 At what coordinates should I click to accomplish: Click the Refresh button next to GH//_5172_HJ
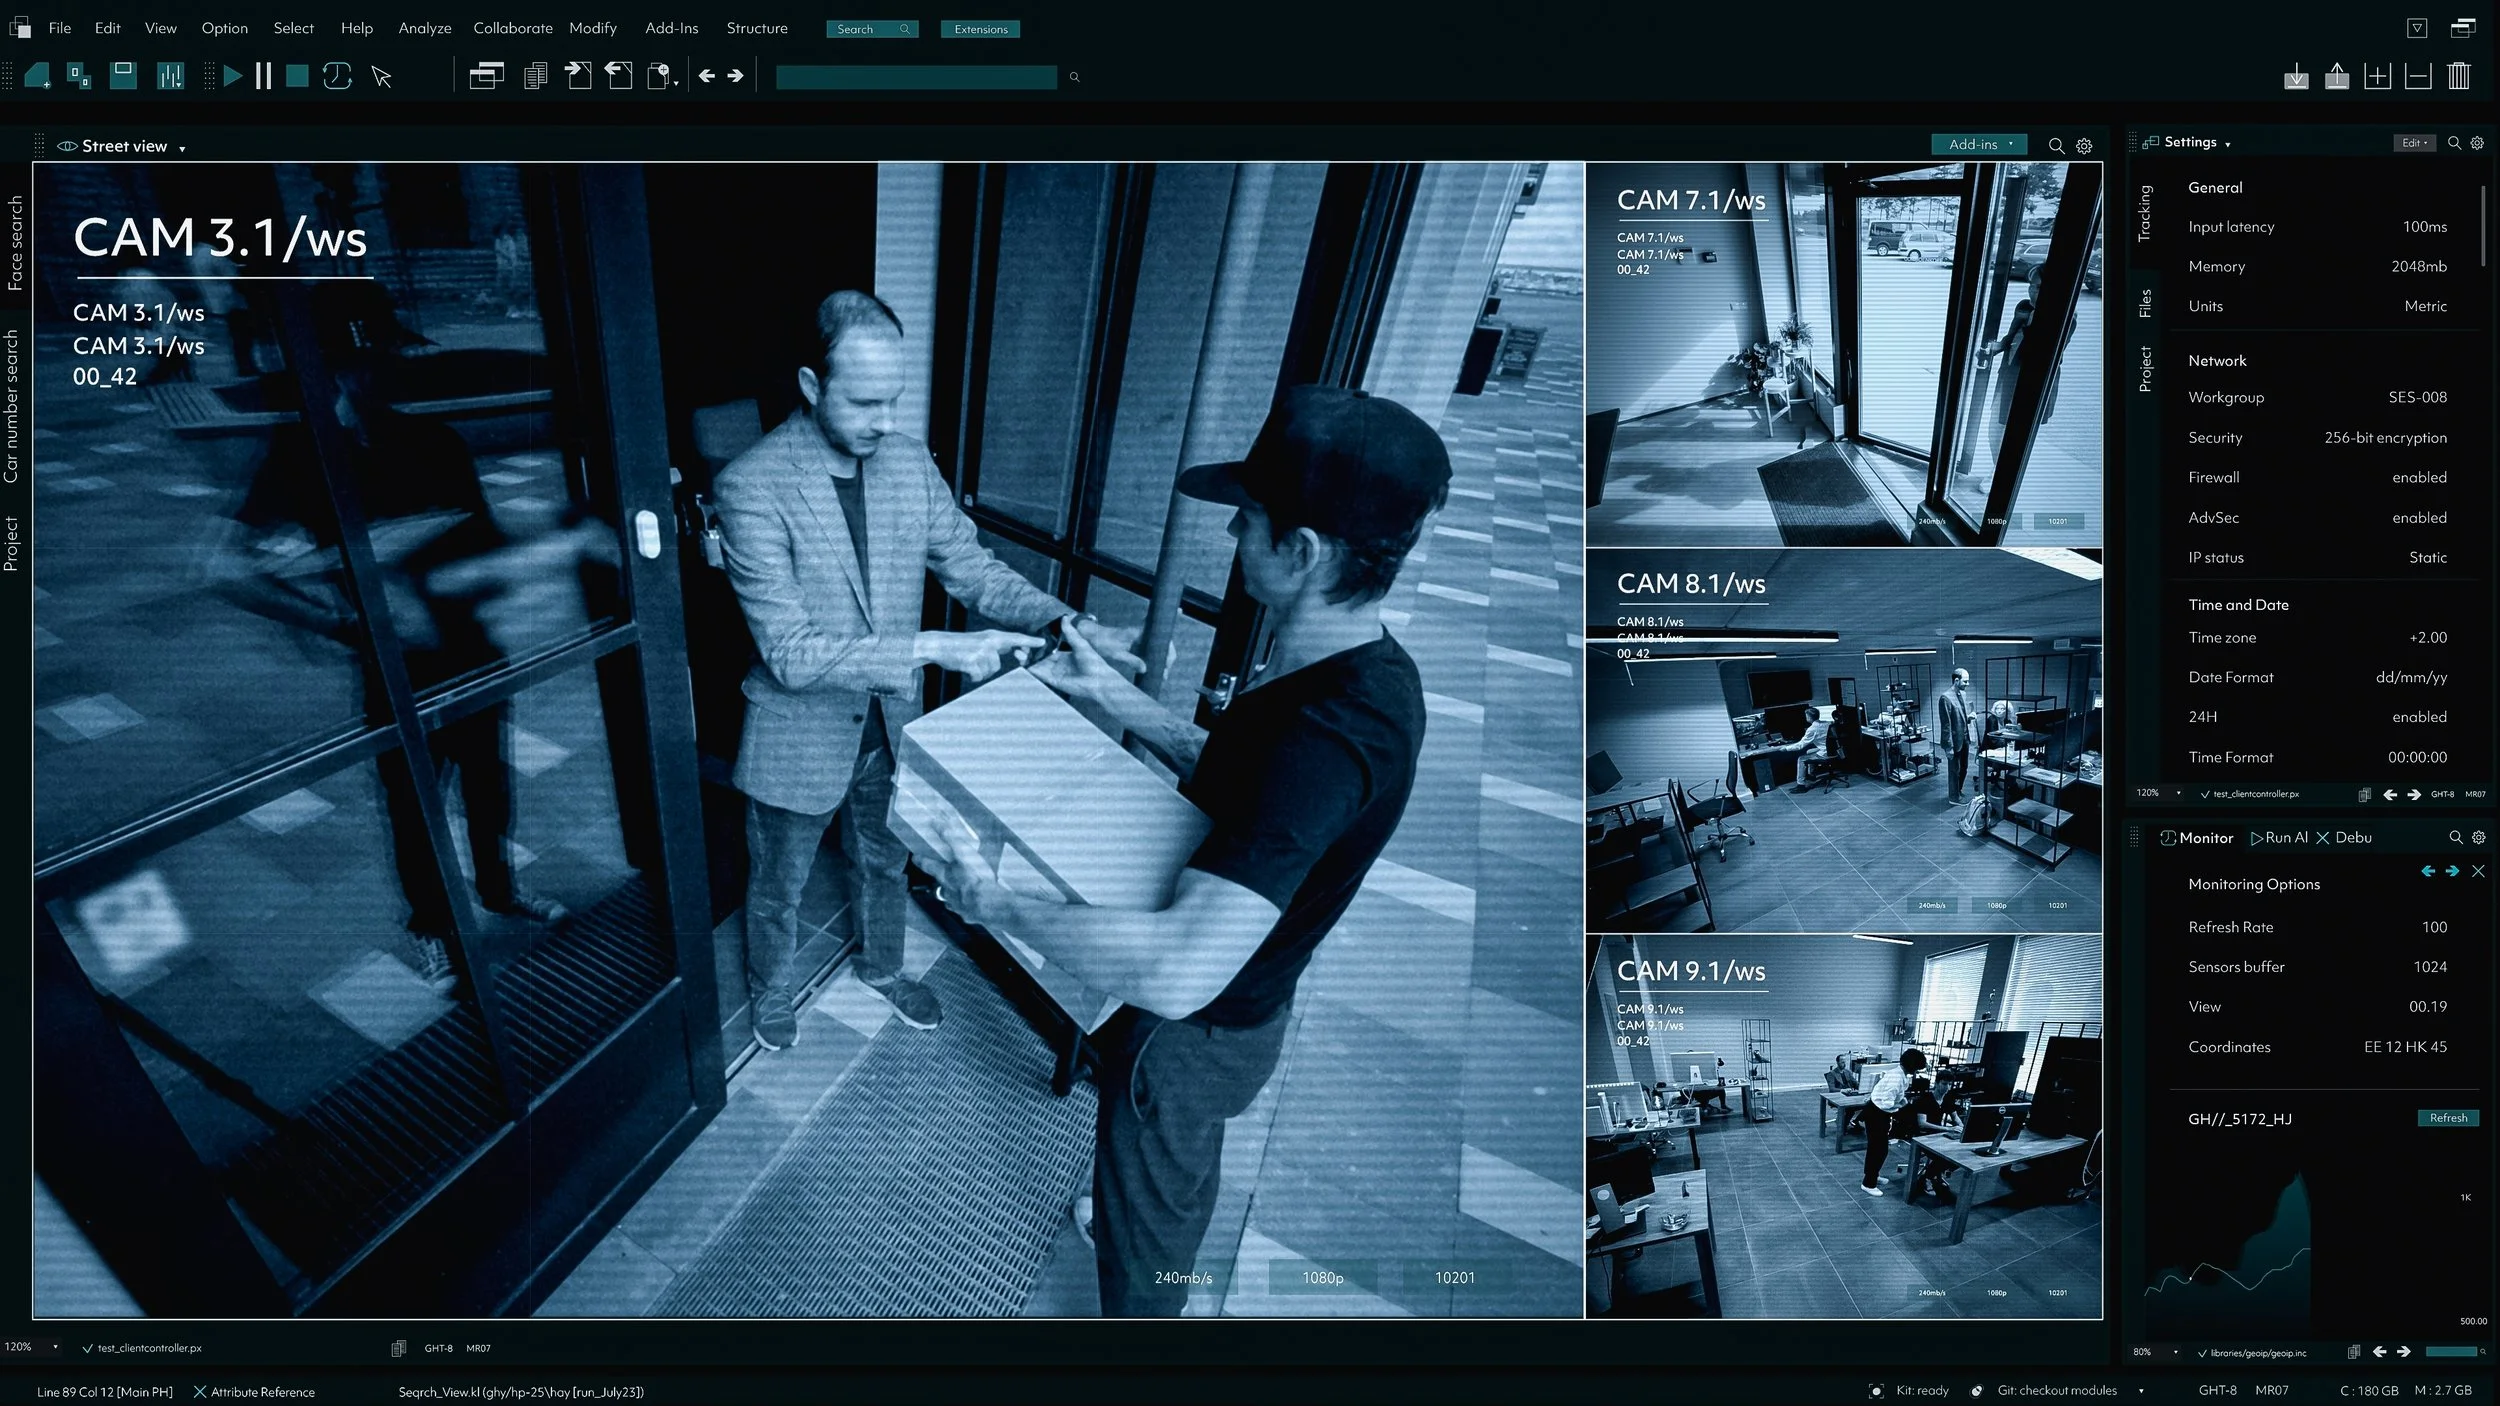(2448, 1118)
